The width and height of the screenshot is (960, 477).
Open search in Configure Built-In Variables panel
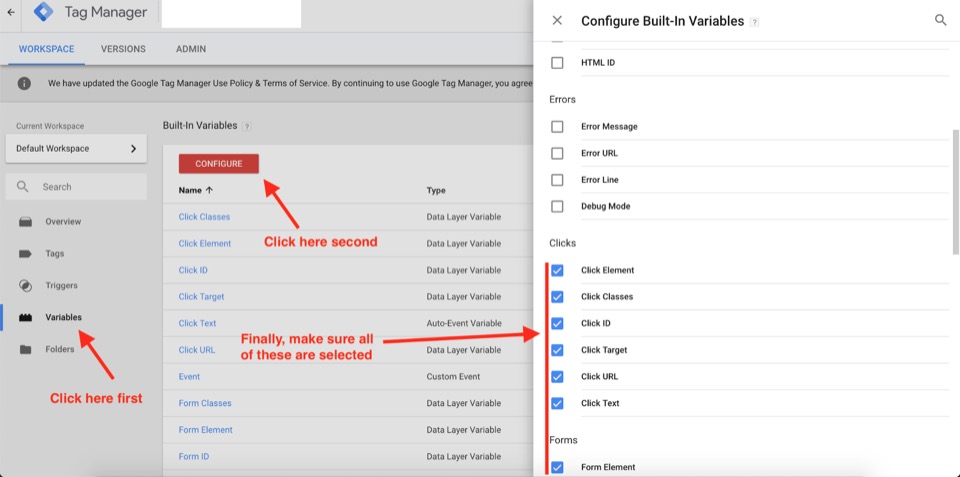pos(940,20)
